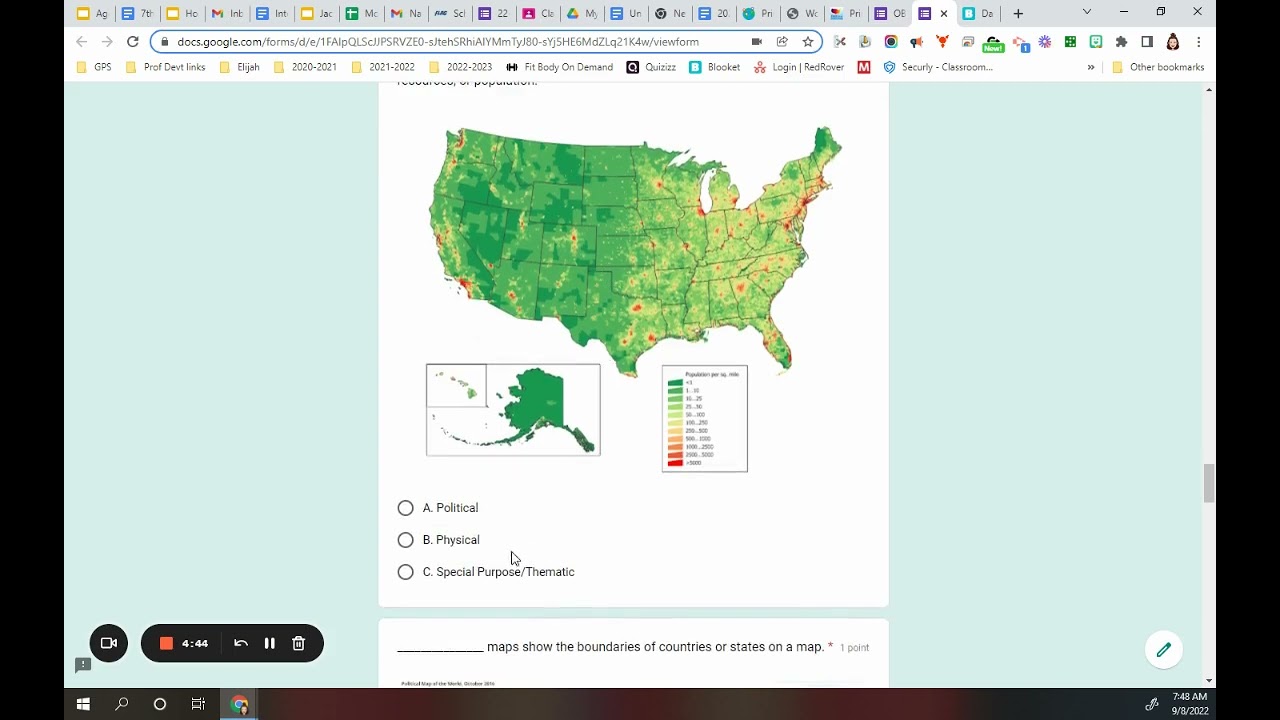Open the feedback report icon at bottom left
This screenshot has height=720, width=1280.
[x=83, y=665]
